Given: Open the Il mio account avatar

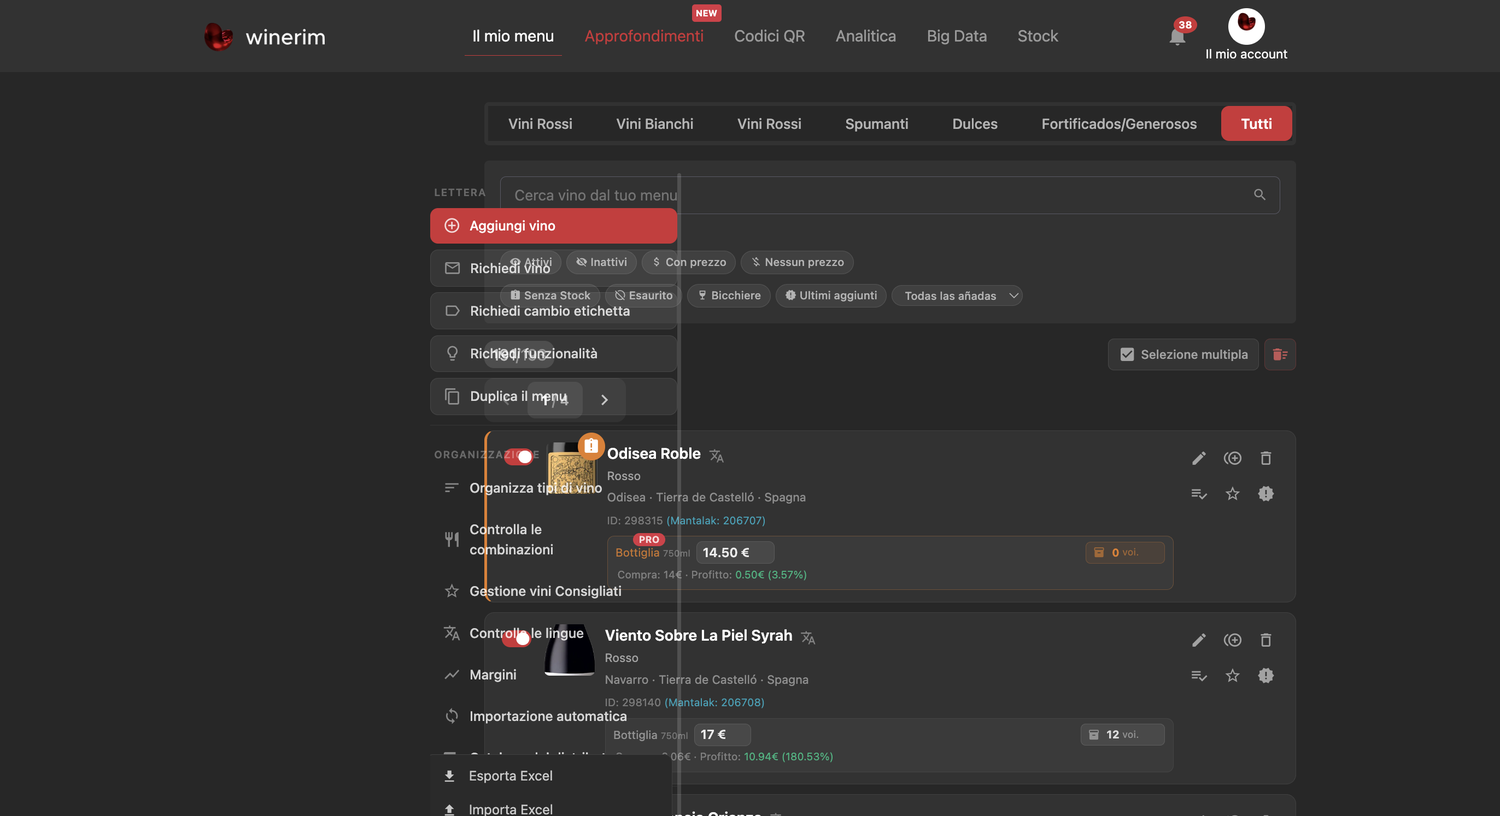Looking at the screenshot, I should point(1246,26).
